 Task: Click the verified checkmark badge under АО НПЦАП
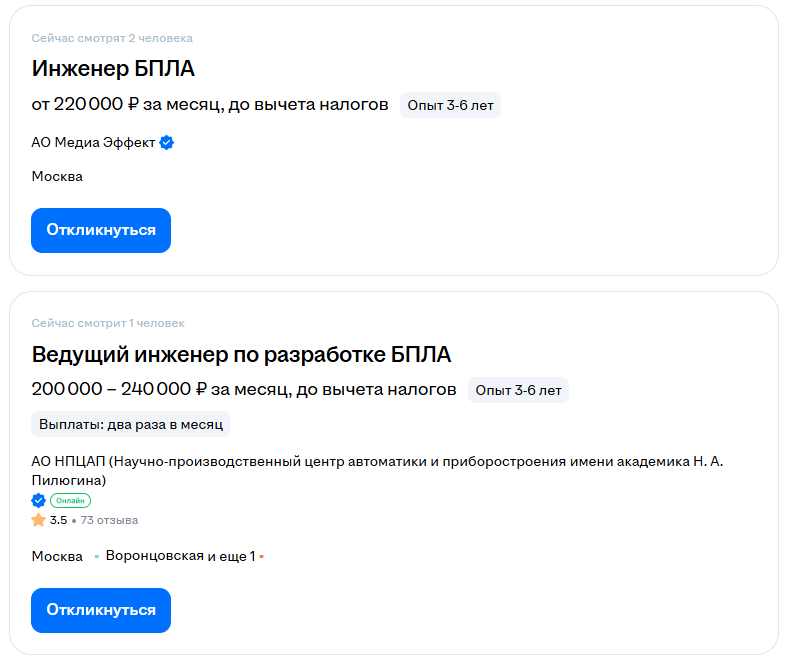coord(39,500)
